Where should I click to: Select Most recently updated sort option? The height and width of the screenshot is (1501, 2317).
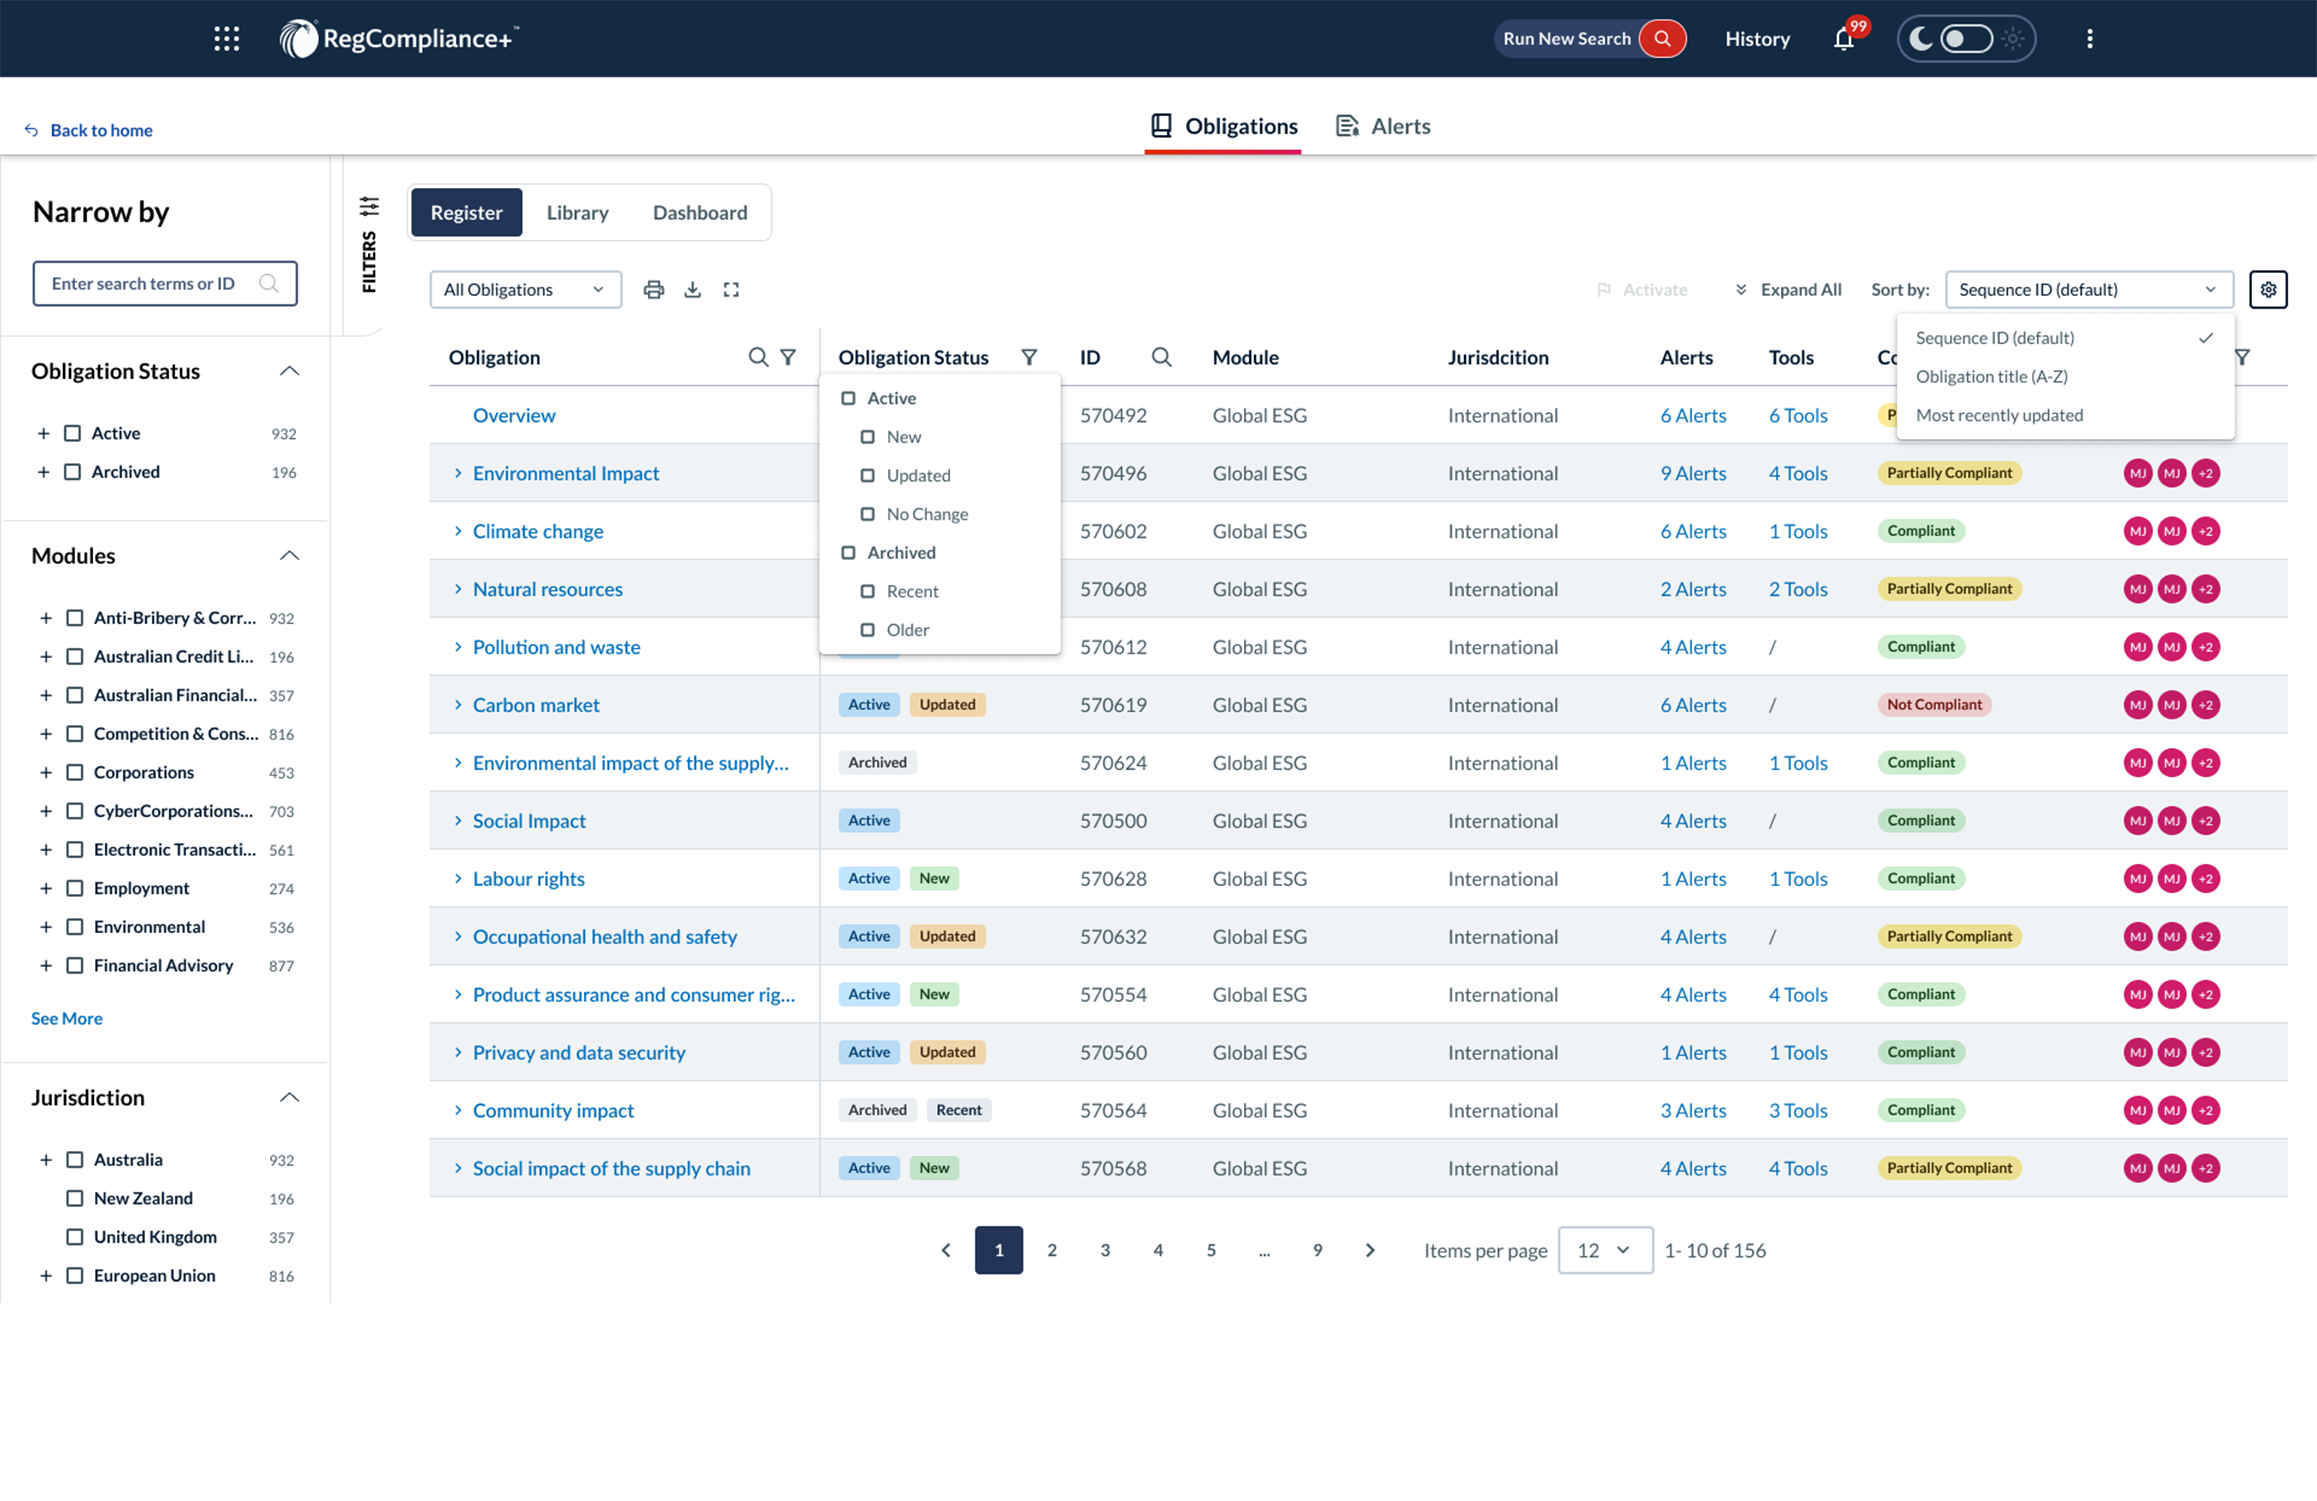tap(1999, 415)
